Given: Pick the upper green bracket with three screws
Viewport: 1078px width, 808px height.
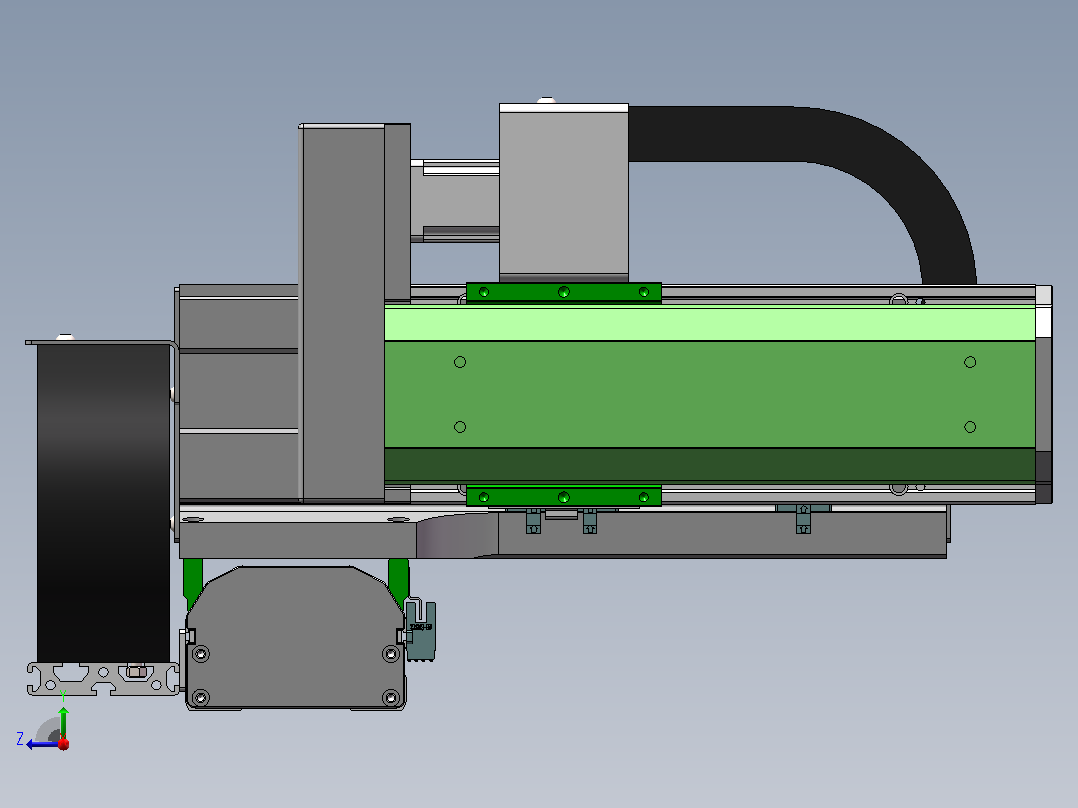Looking at the screenshot, I should [x=564, y=292].
